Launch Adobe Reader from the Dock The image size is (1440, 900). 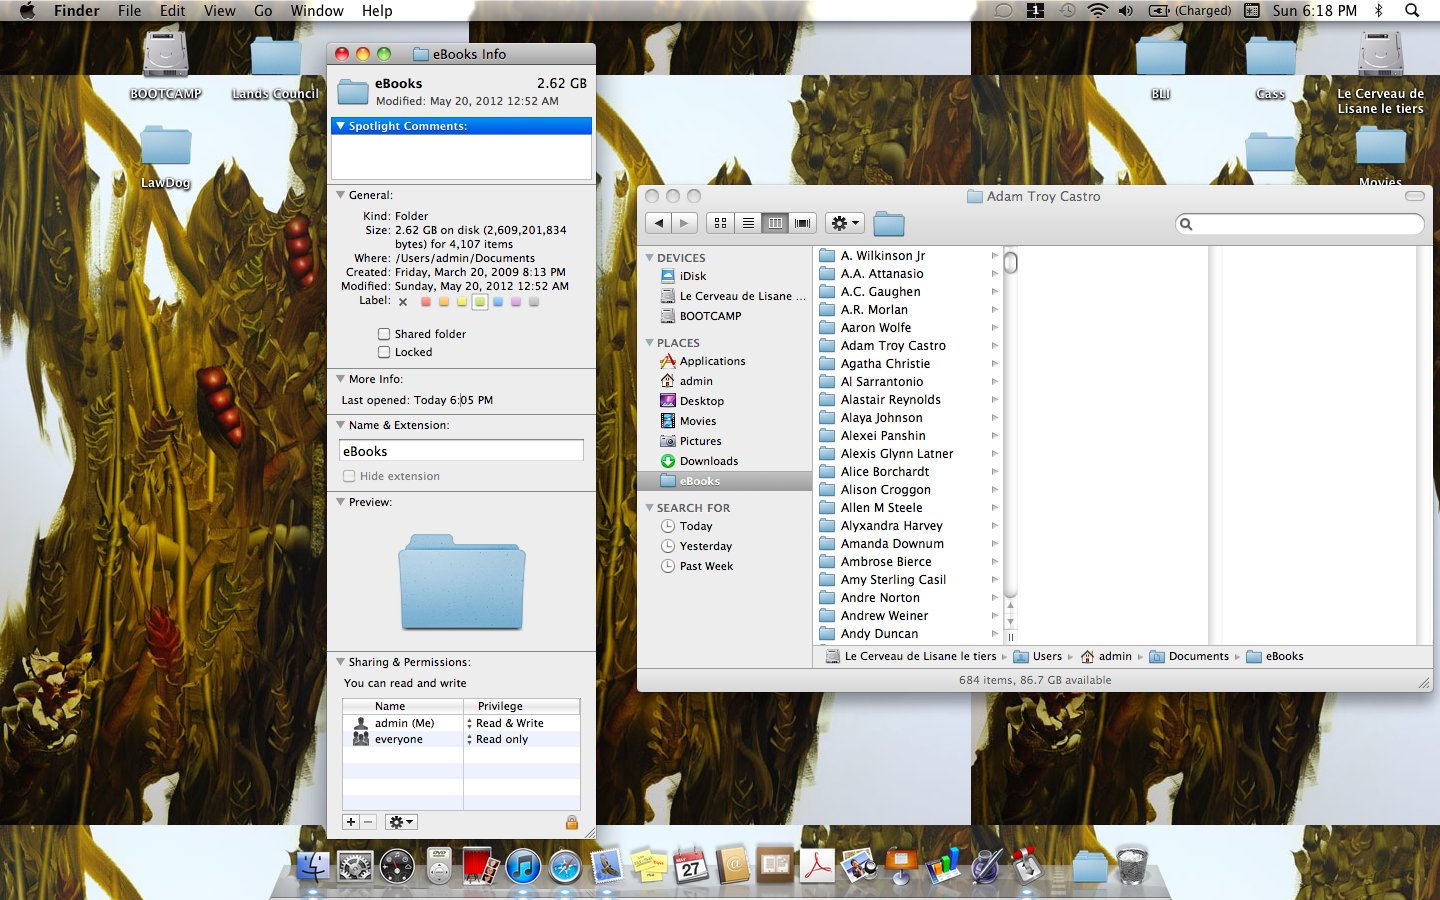[x=817, y=866]
